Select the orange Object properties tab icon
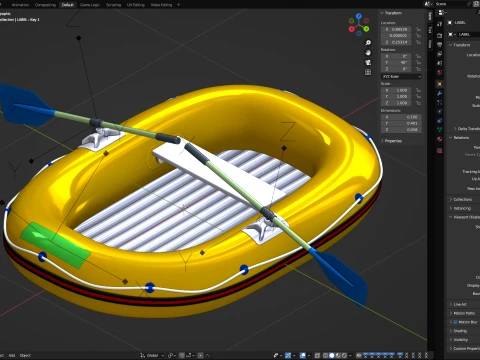 (x=439, y=84)
